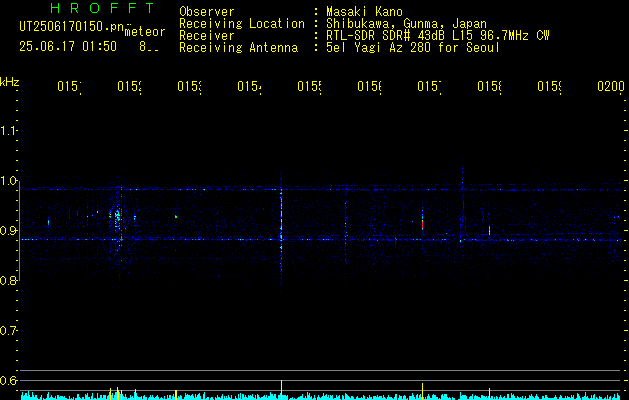Screen dimensions: 629x400
Task: Click the 0200 time axis label
Action: pos(611,86)
